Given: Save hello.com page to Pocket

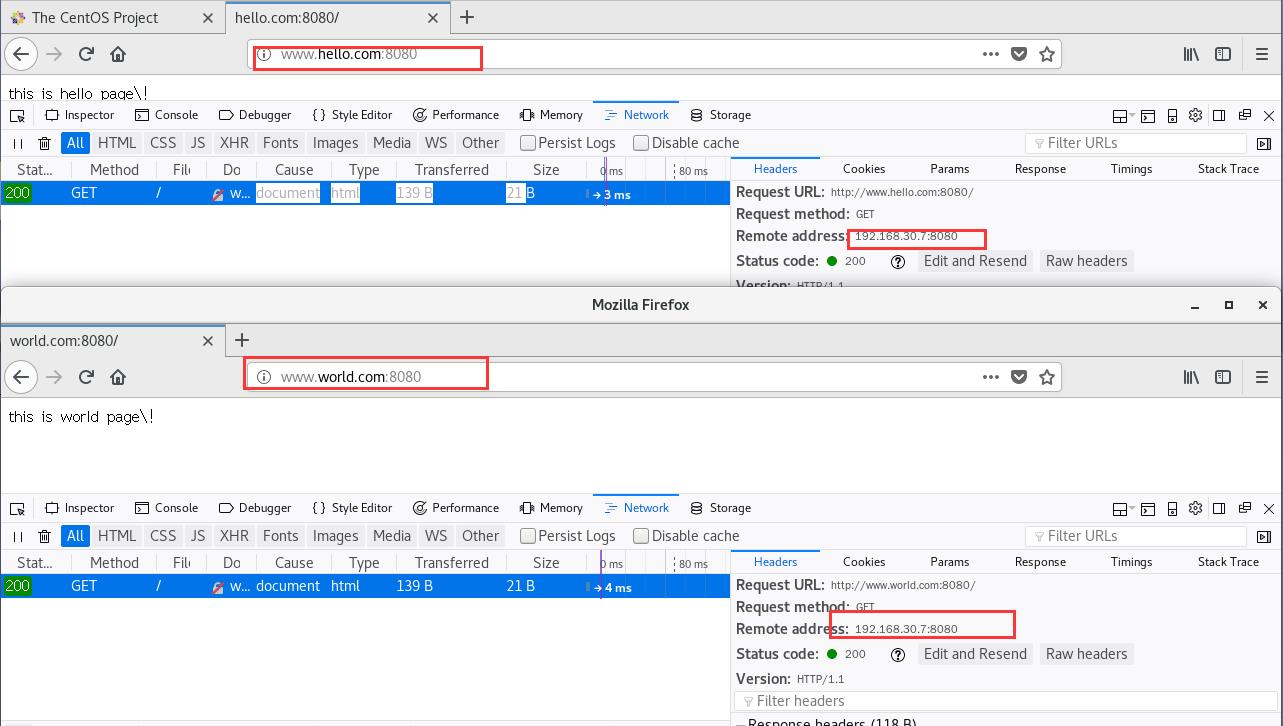Looking at the screenshot, I should pyautogui.click(x=1019, y=54).
